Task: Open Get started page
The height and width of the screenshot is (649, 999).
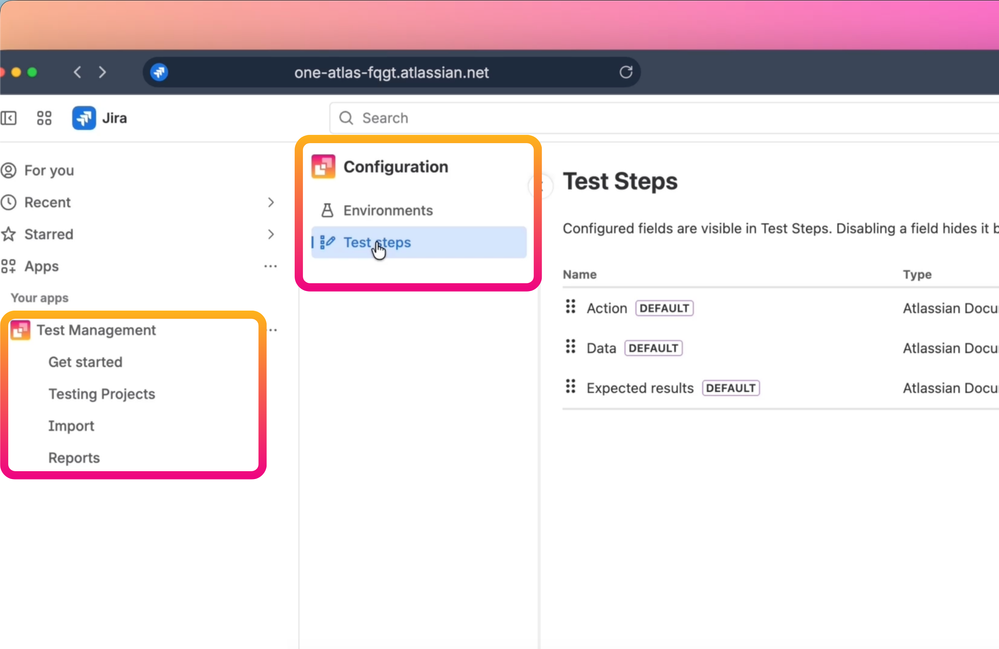Action: [x=85, y=362]
